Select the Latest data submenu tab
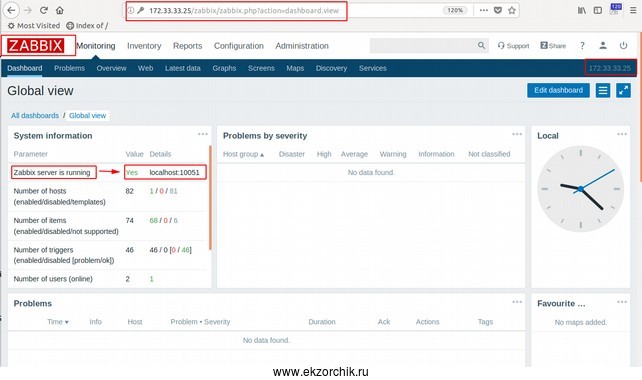The height and width of the screenshot is (380, 642). [x=183, y=68]
